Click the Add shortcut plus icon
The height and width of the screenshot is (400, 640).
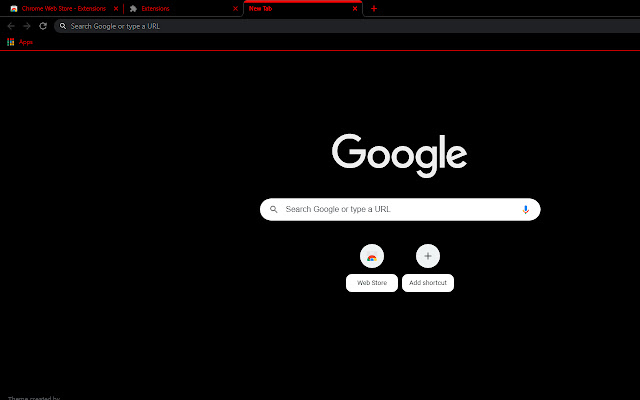[x=428, y=256]
